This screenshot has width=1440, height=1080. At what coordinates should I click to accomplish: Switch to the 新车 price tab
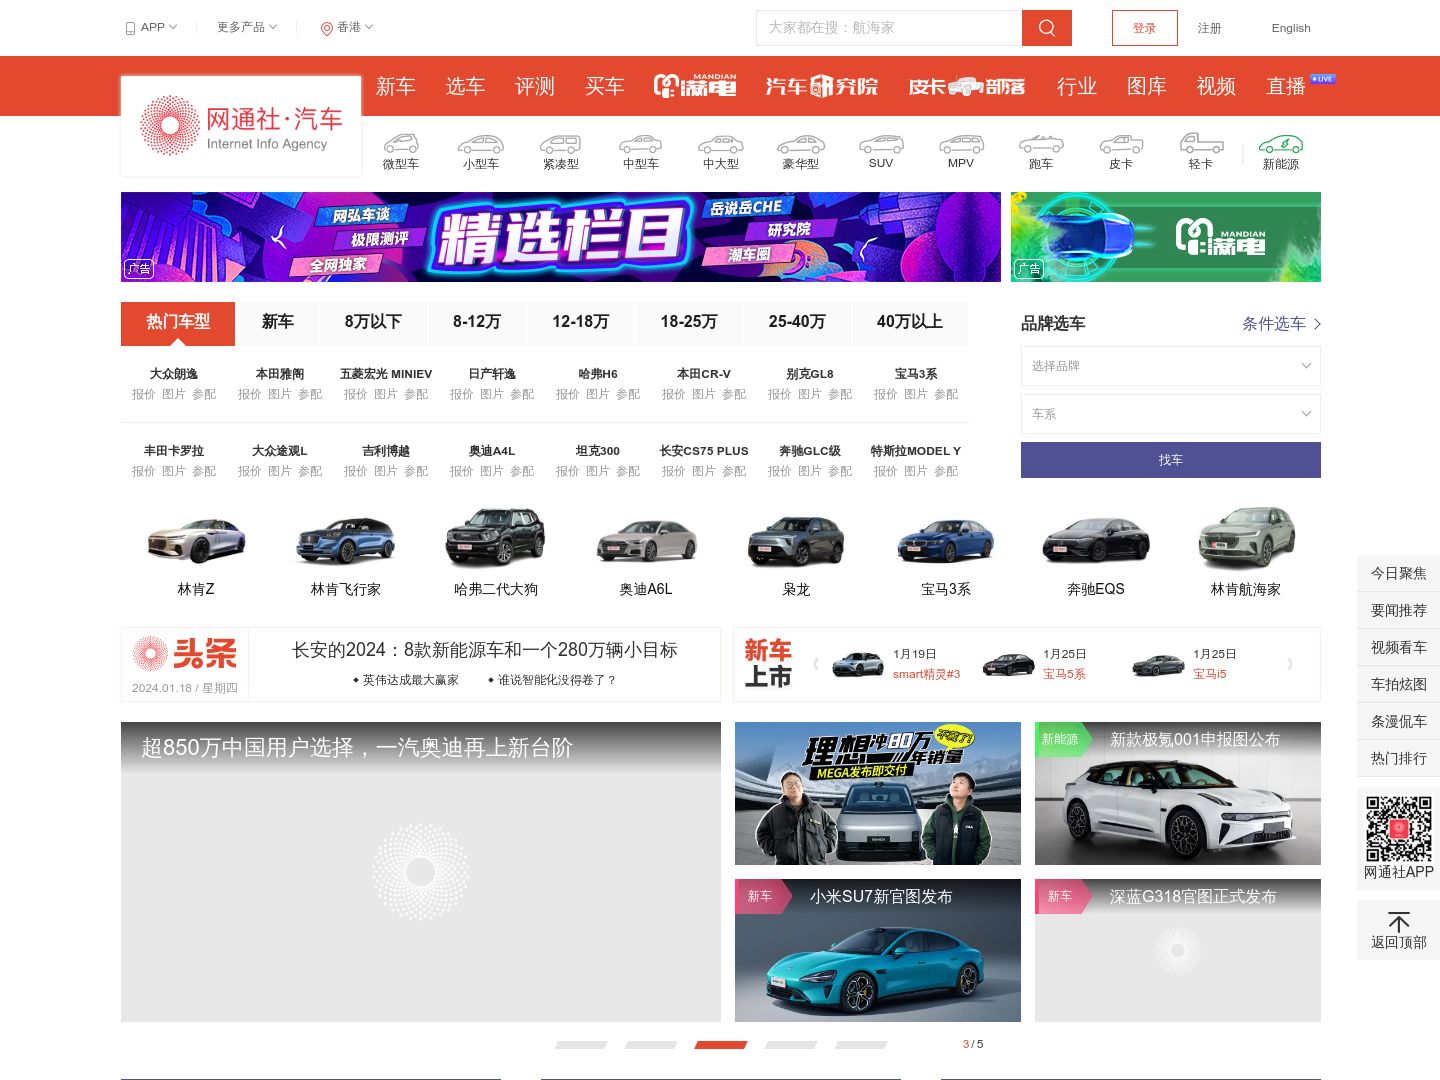pos(278,323)
